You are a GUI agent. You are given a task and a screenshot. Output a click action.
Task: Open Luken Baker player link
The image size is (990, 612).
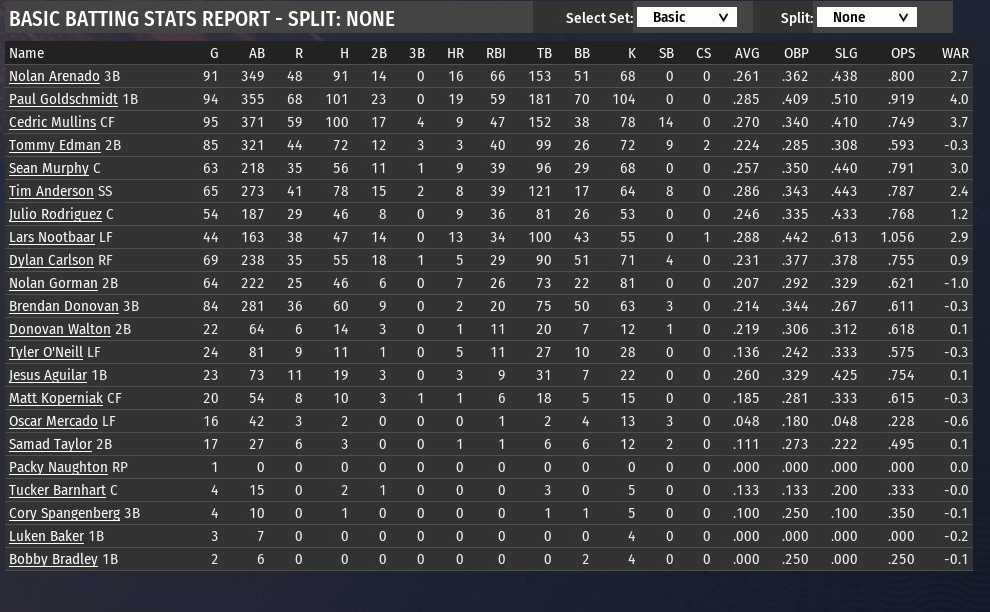pyautogui.click(x=46, y=536)
